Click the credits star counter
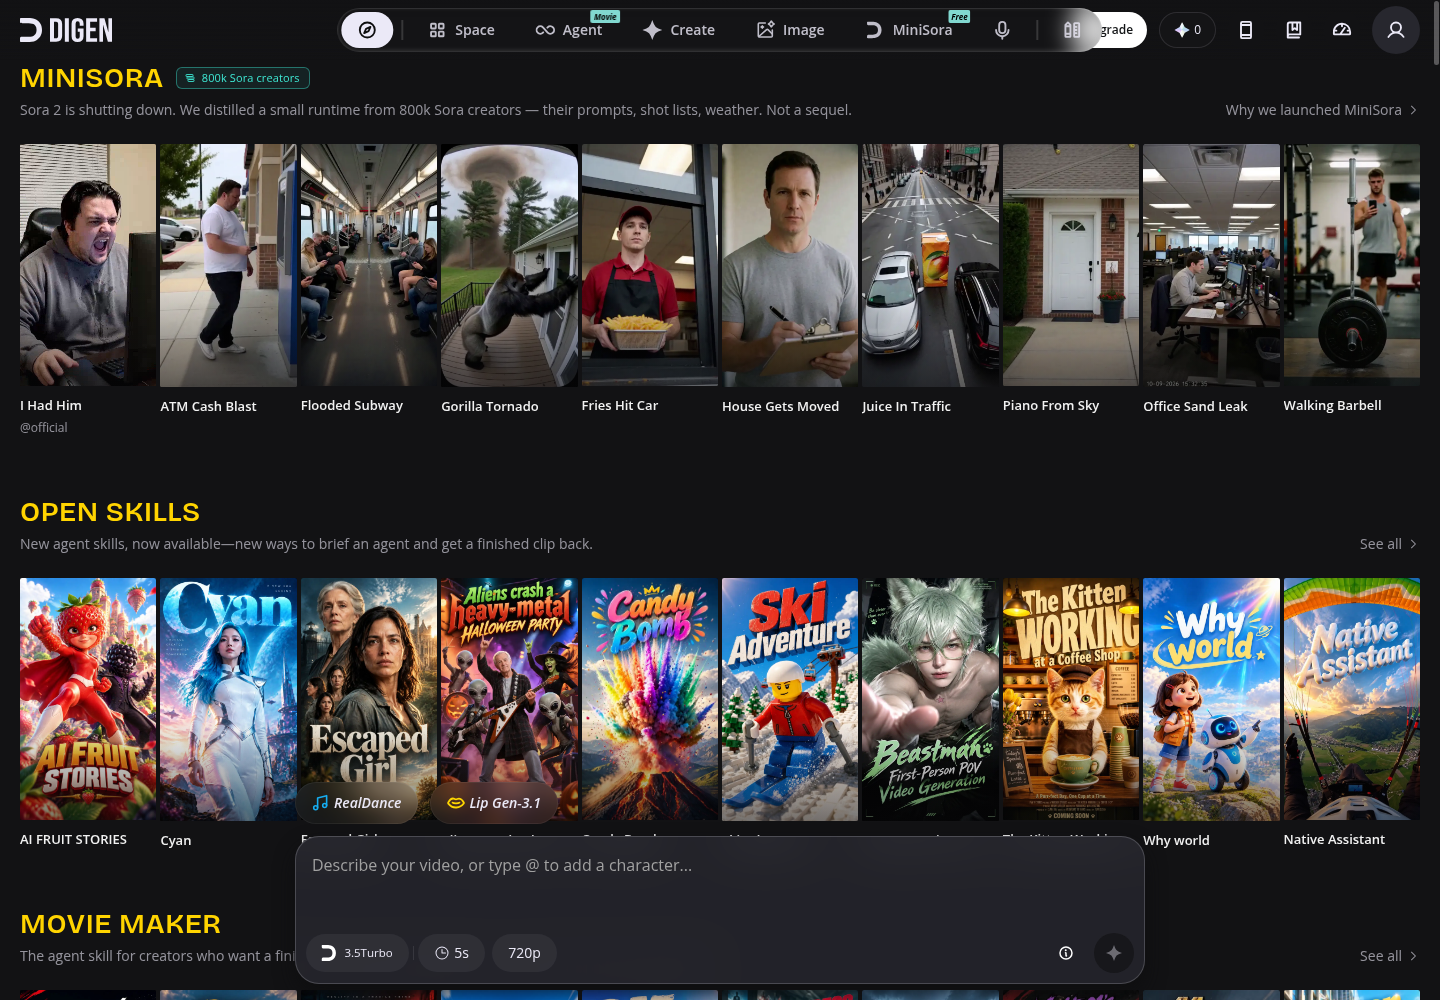Screen dimensions: 1440x1000 click(x=1187, y=30)
